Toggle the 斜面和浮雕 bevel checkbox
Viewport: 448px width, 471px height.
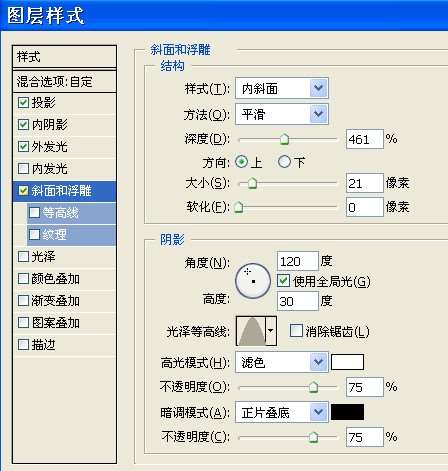coord(23,191)
